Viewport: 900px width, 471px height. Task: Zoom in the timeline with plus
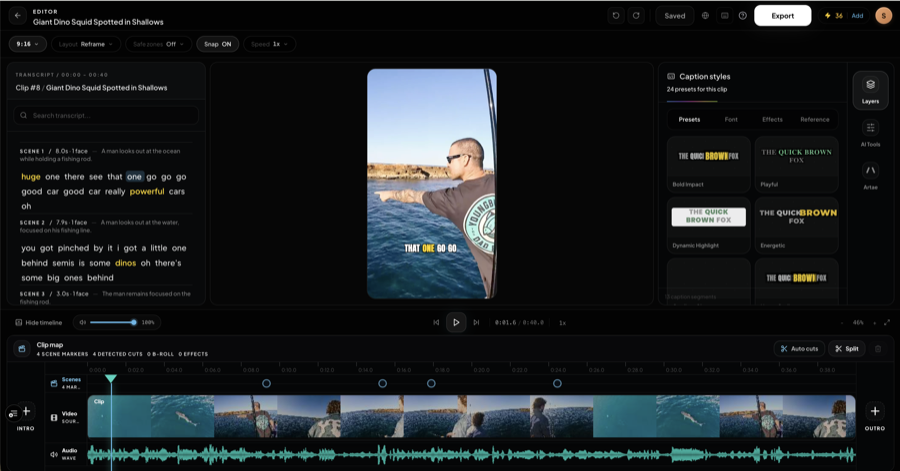tap(875, 322)
